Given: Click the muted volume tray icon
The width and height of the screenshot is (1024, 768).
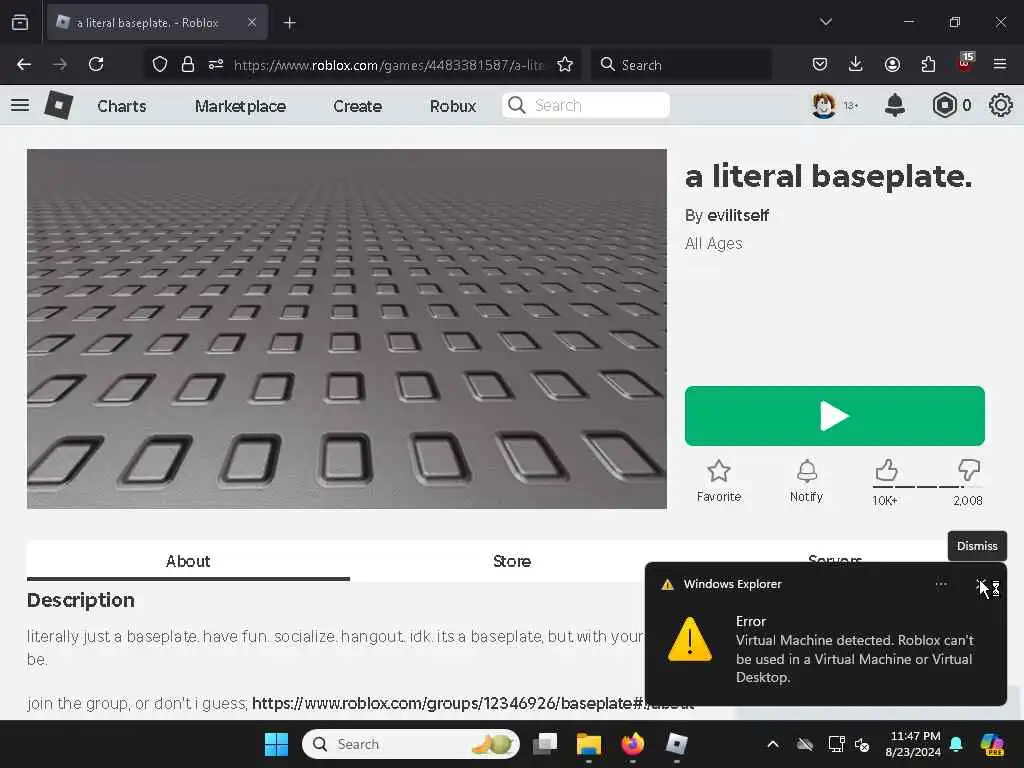Looking at the screenshot, I should (862, 744).
